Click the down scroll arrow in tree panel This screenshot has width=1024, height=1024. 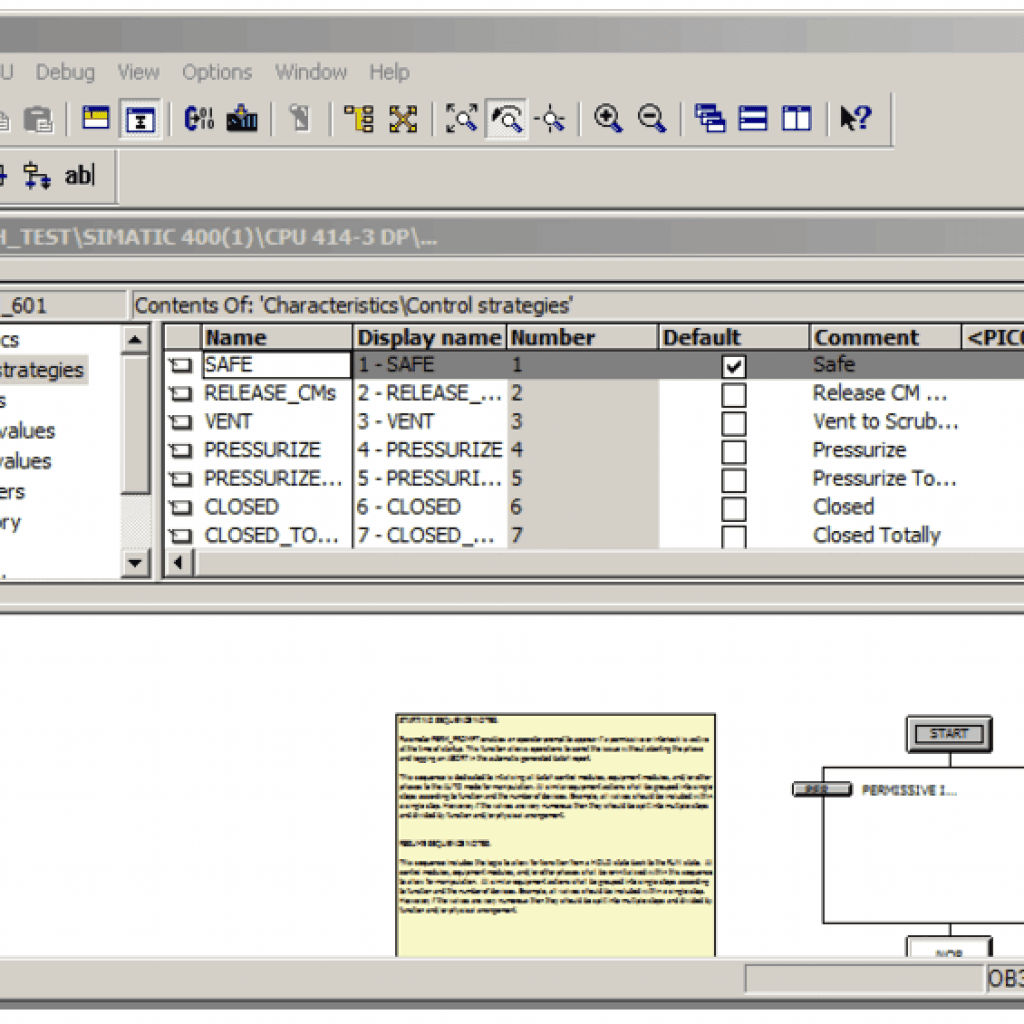(135, 563)
